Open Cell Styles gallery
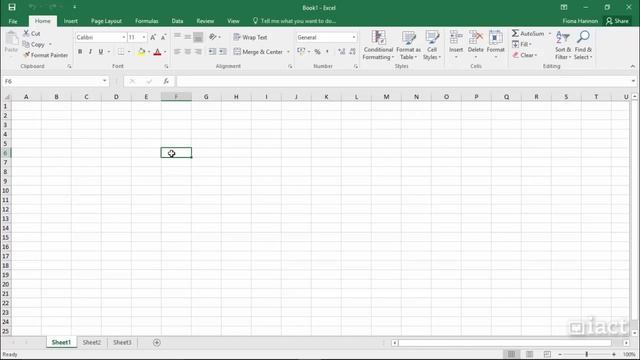Viewport: 640px width, 360px height. tap(432, 45)
